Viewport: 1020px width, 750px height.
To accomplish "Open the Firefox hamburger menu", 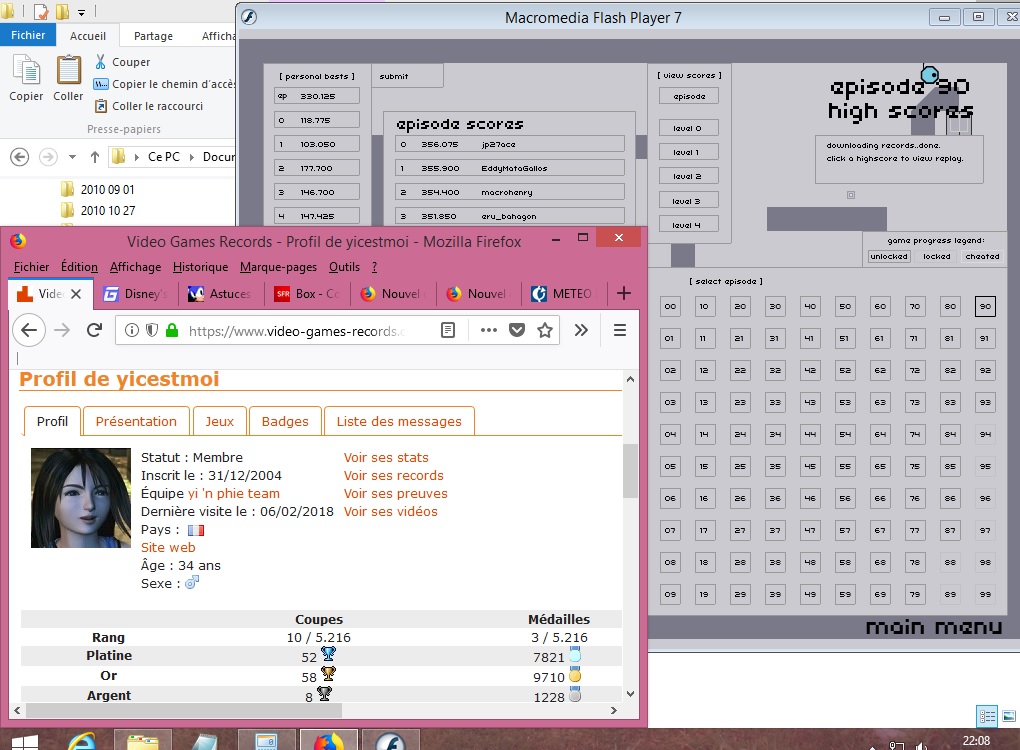I will [619, 330].
